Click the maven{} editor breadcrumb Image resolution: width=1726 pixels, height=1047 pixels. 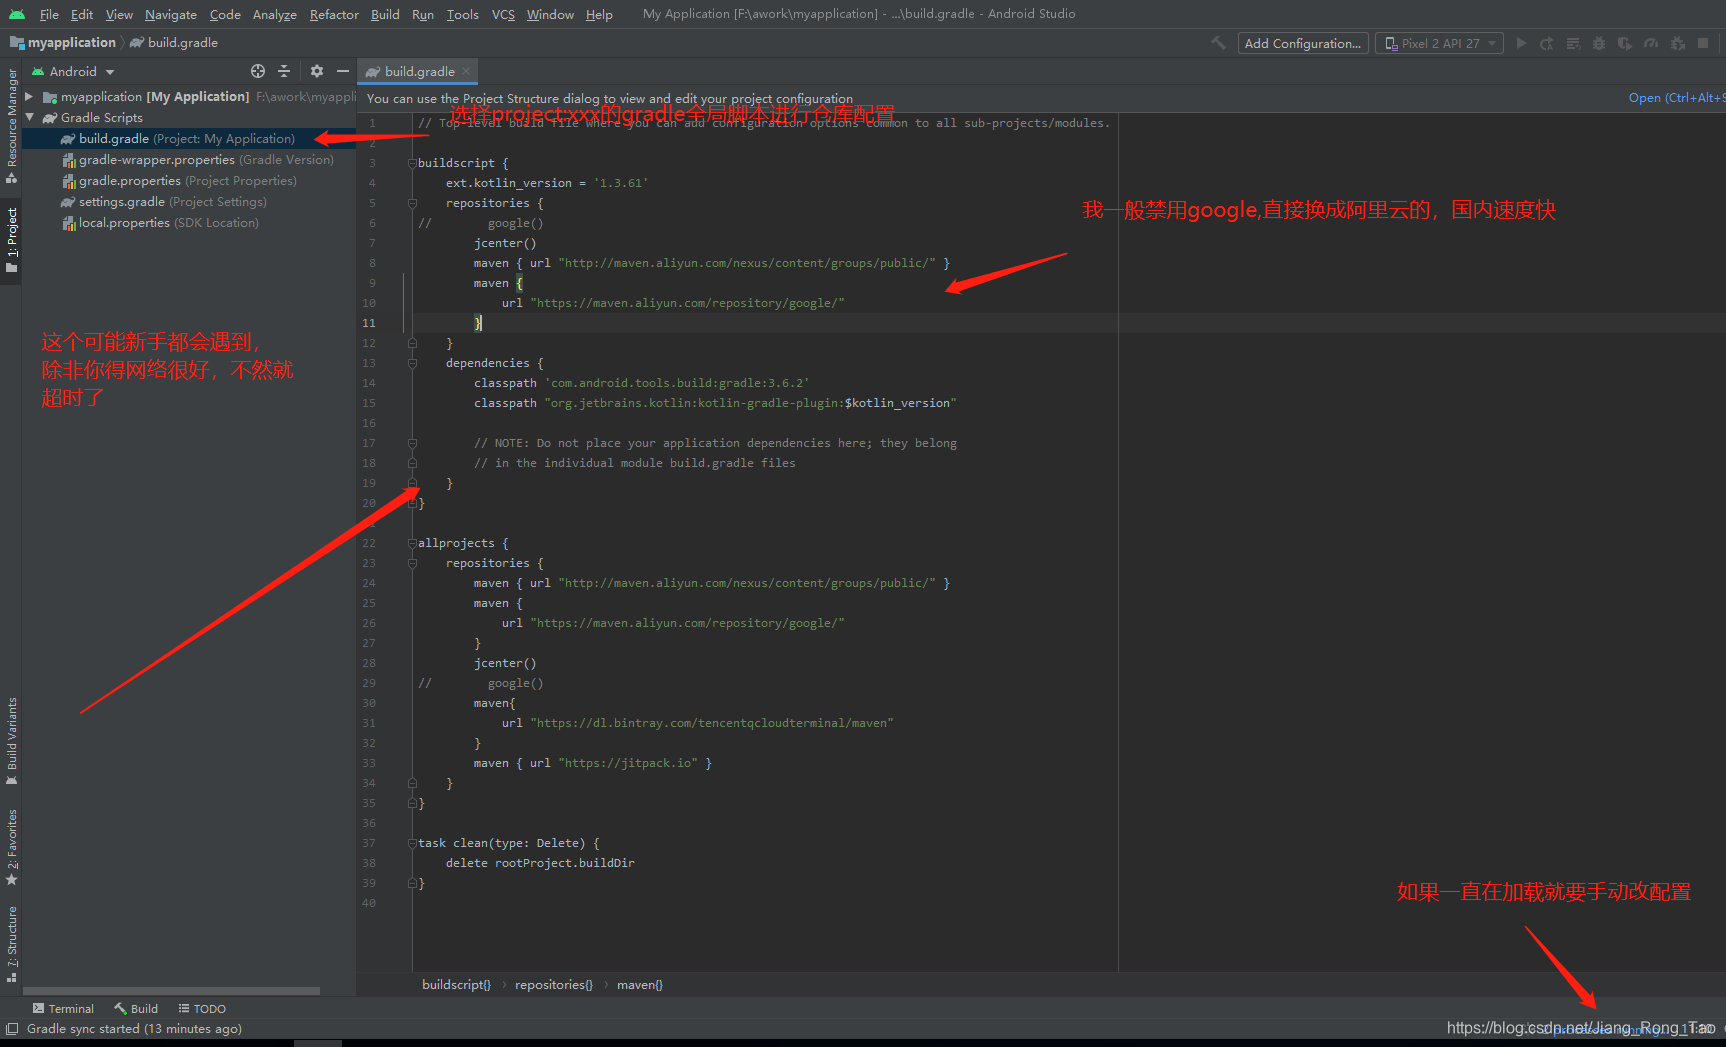(640, 985)
